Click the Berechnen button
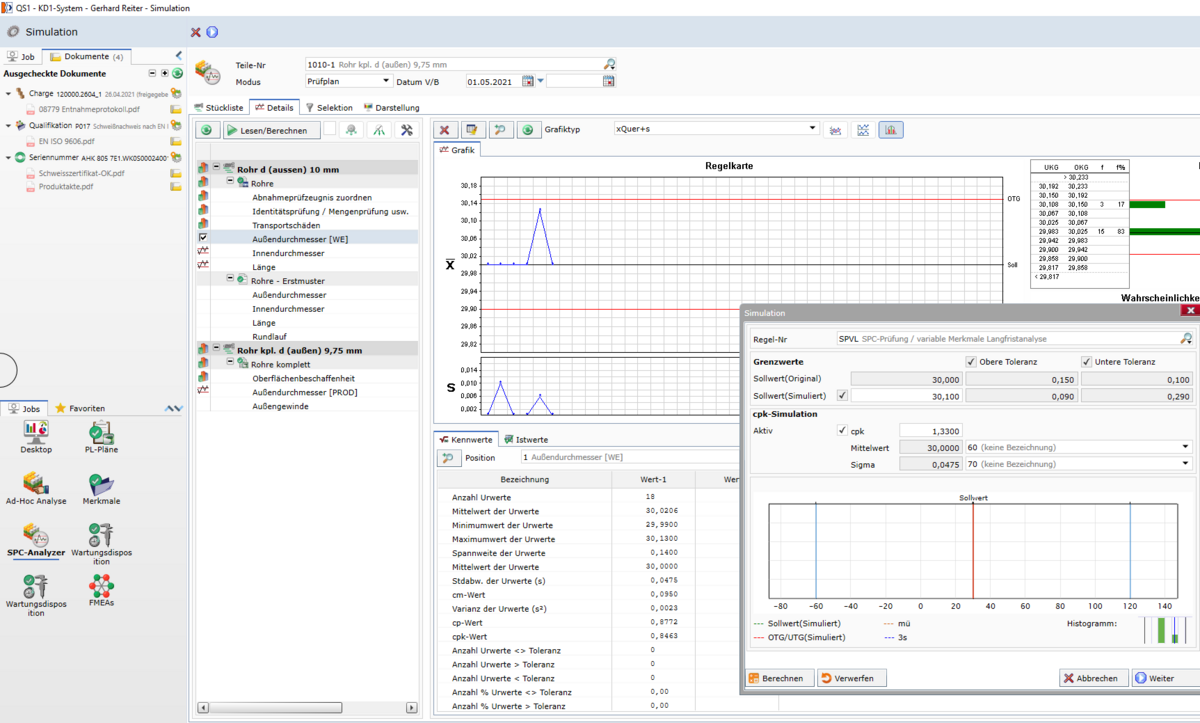The image size is (1200, 723). coord(780,678)
